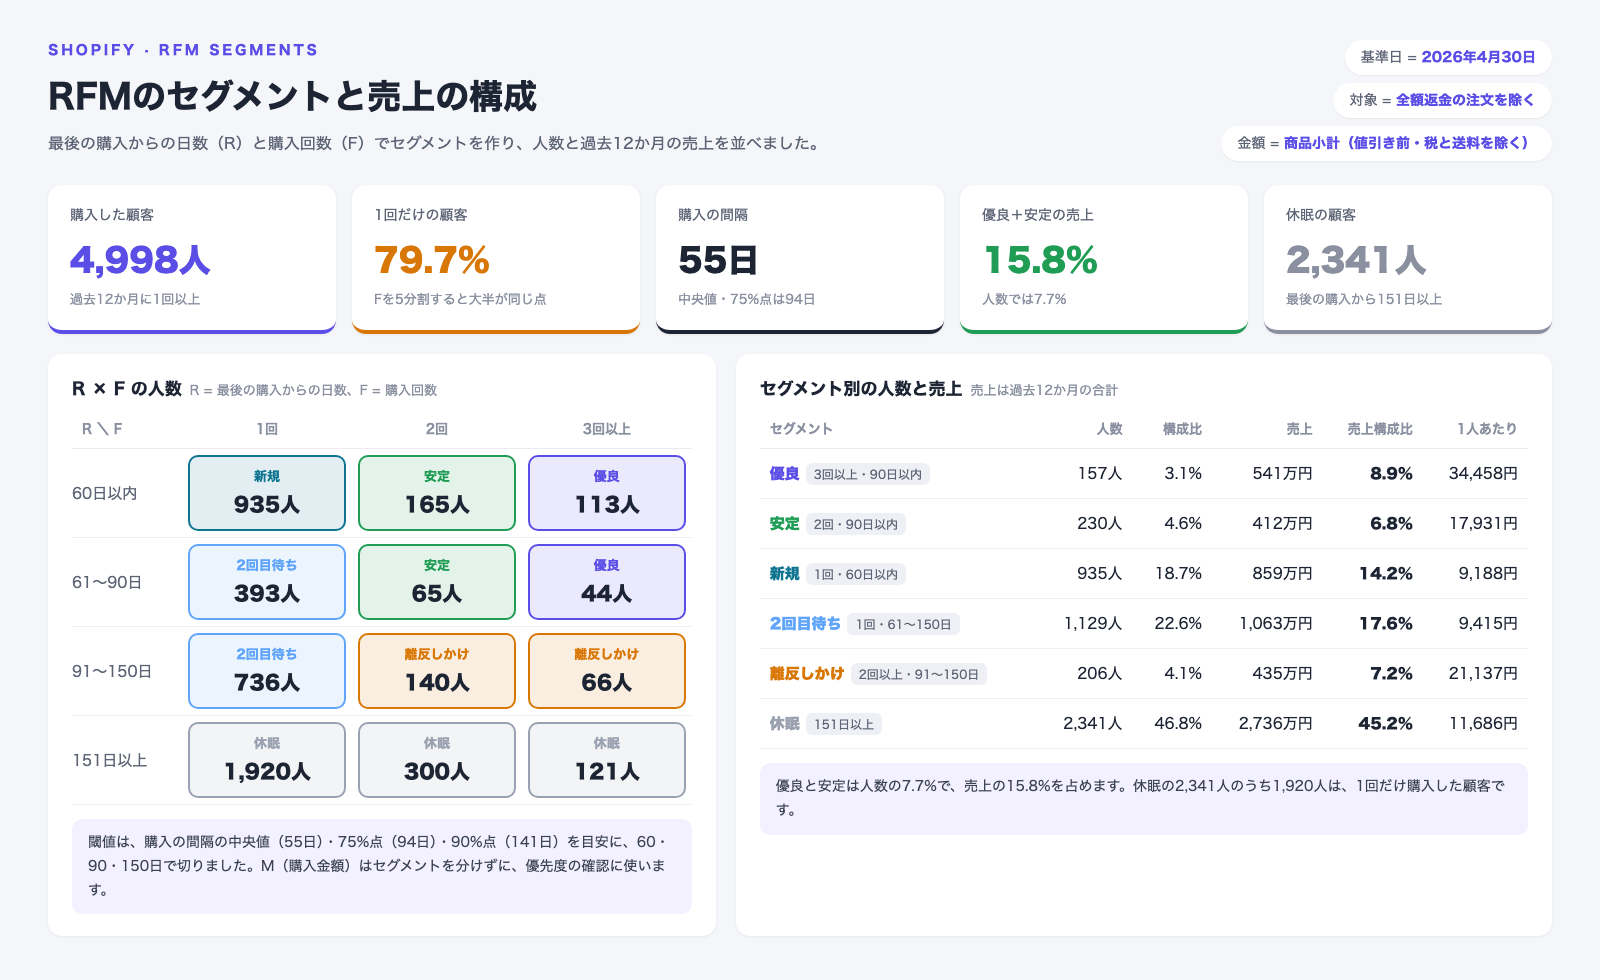This screenshot has width=1600, height=980.
Task: Click the 541万円 sales value
Action: (1283, 473)
